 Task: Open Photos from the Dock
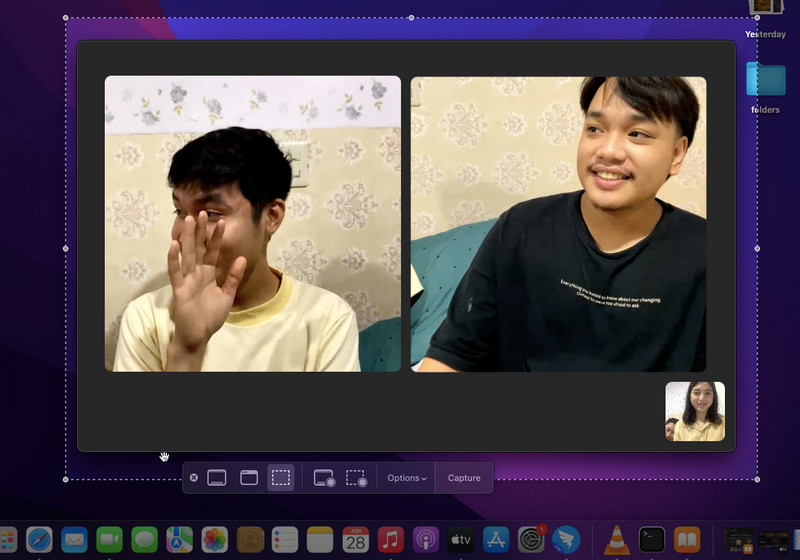pyautogui.click(x=215, y=540)
